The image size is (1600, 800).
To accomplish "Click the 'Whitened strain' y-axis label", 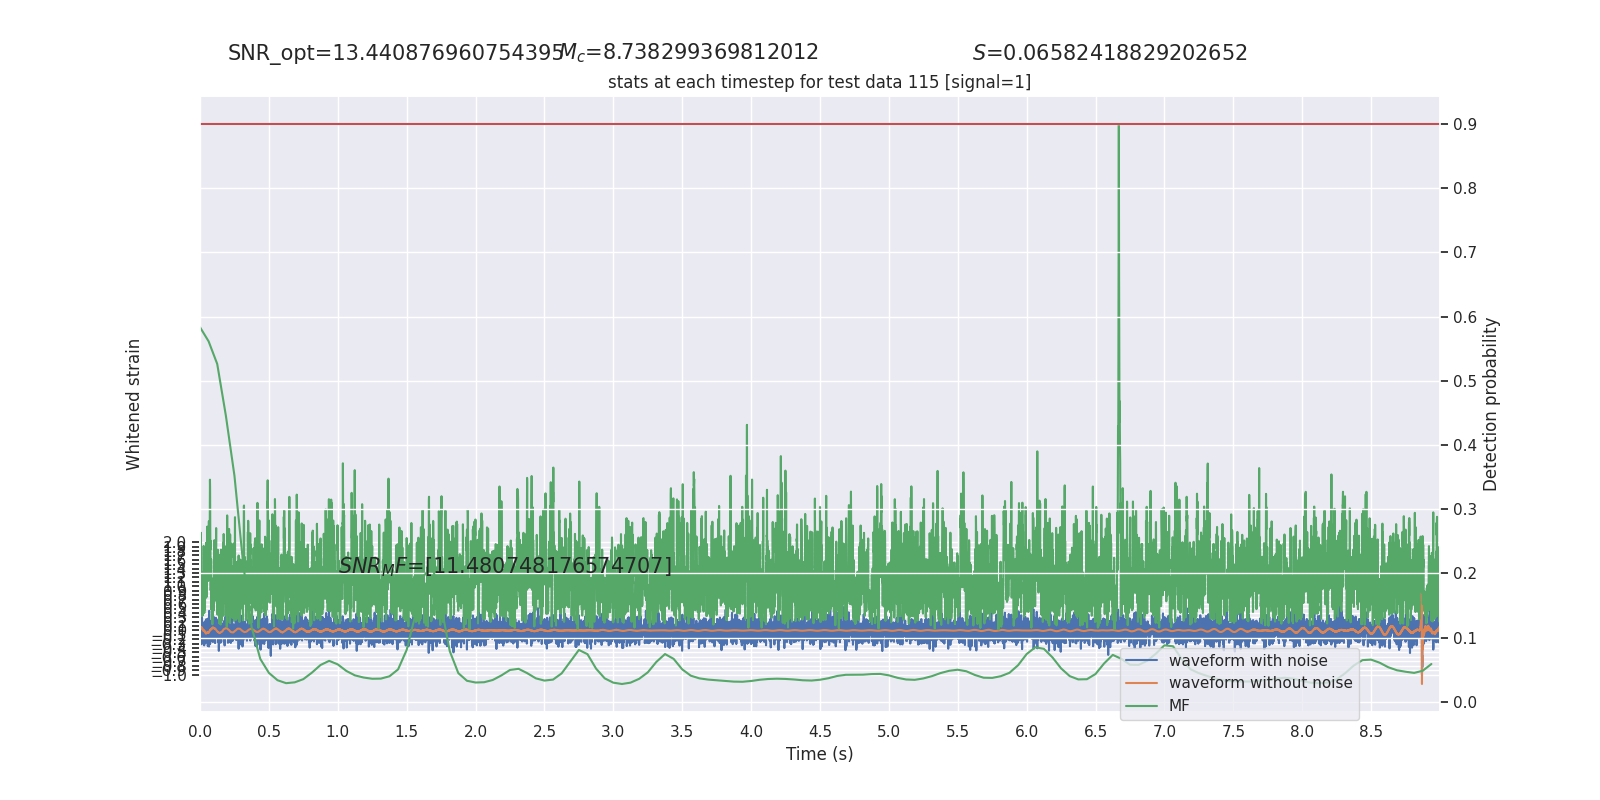I will 134,404.
